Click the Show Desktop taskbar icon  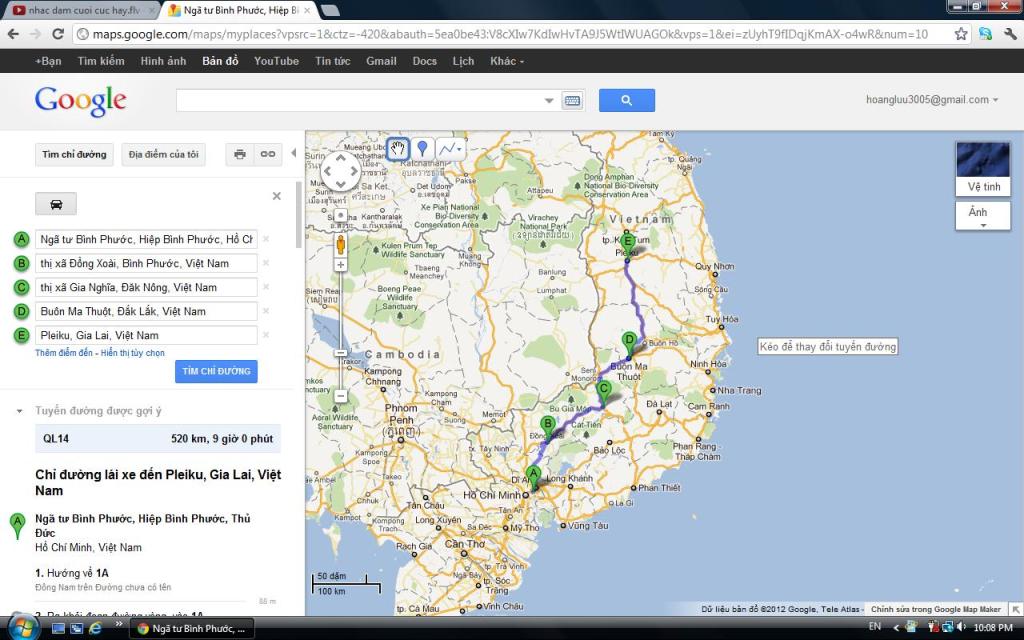[x=59, y=628]
